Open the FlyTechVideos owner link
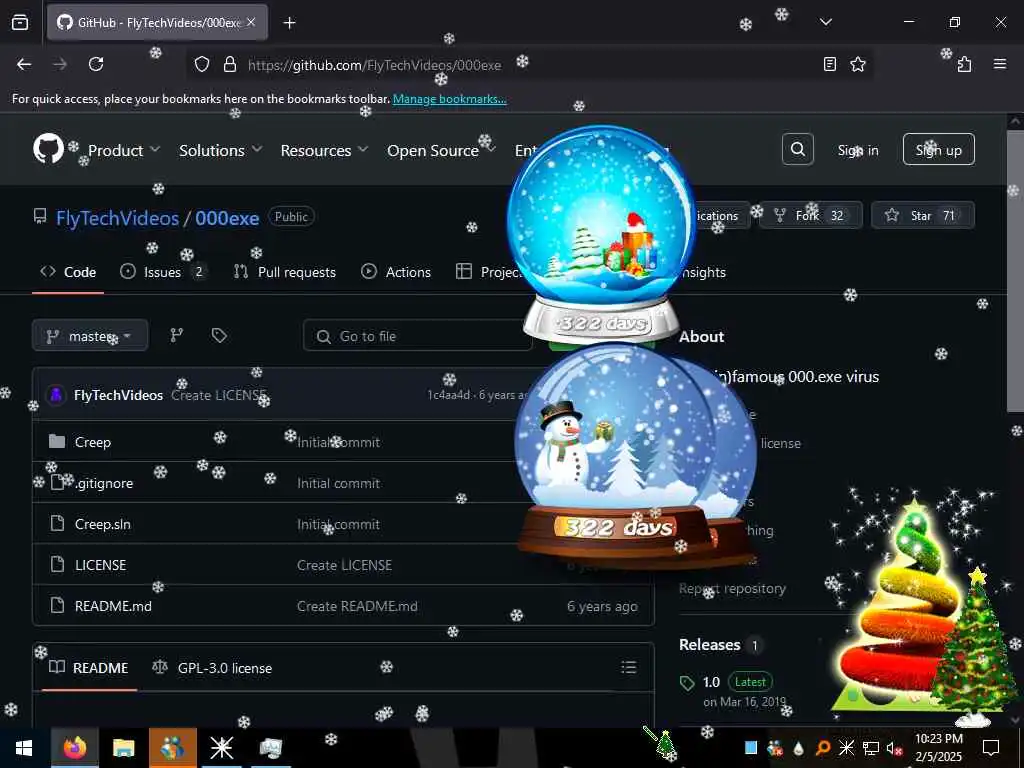The height and width of the screenshot is (768, 1024). coord(118,218)
